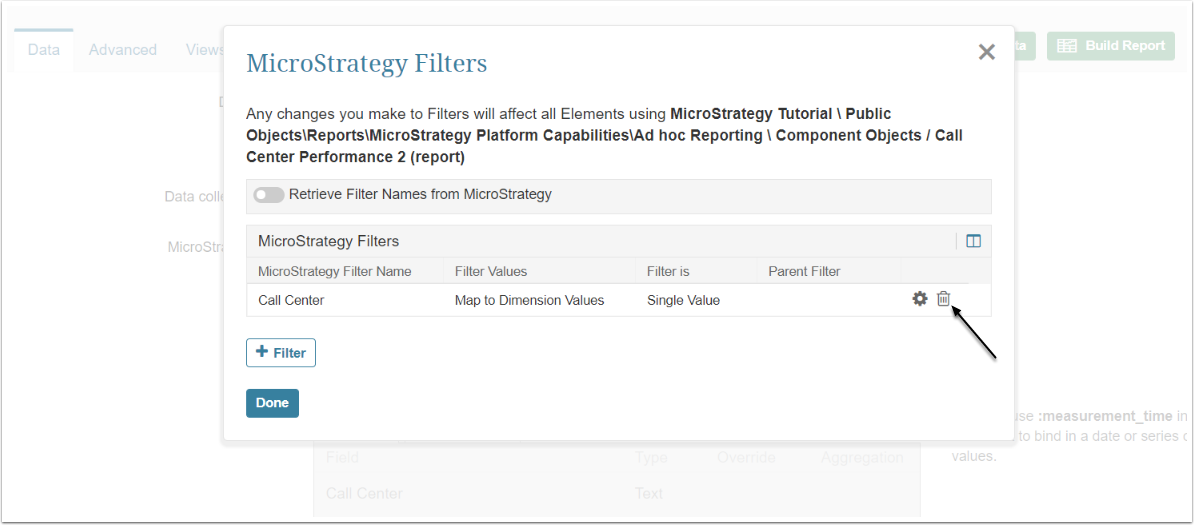Click the Filter Values column header
Viewport: 1194px width, 525px height.
[491, 271]
